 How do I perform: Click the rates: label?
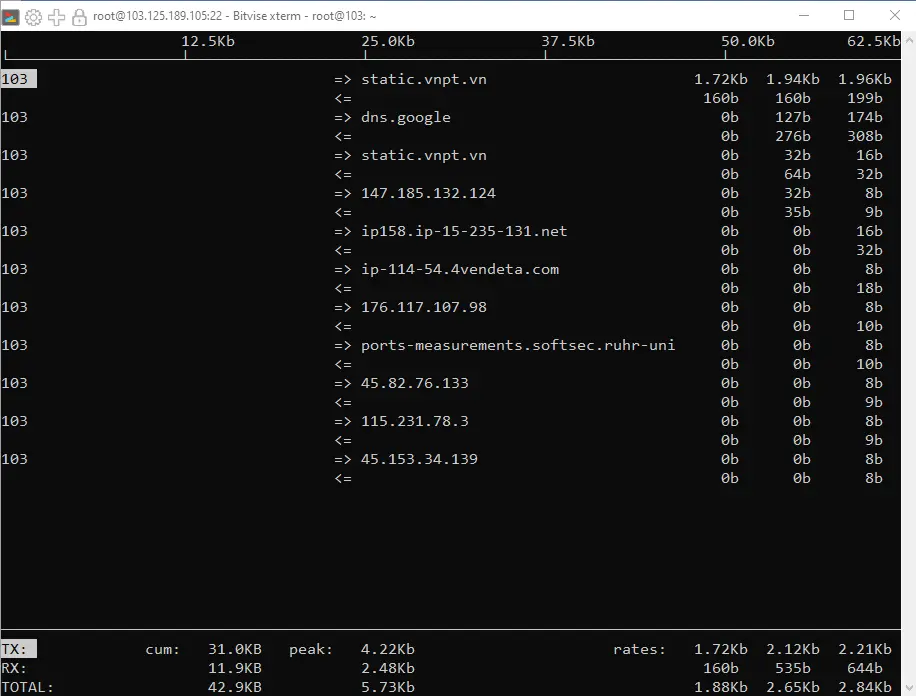point(639,649)
